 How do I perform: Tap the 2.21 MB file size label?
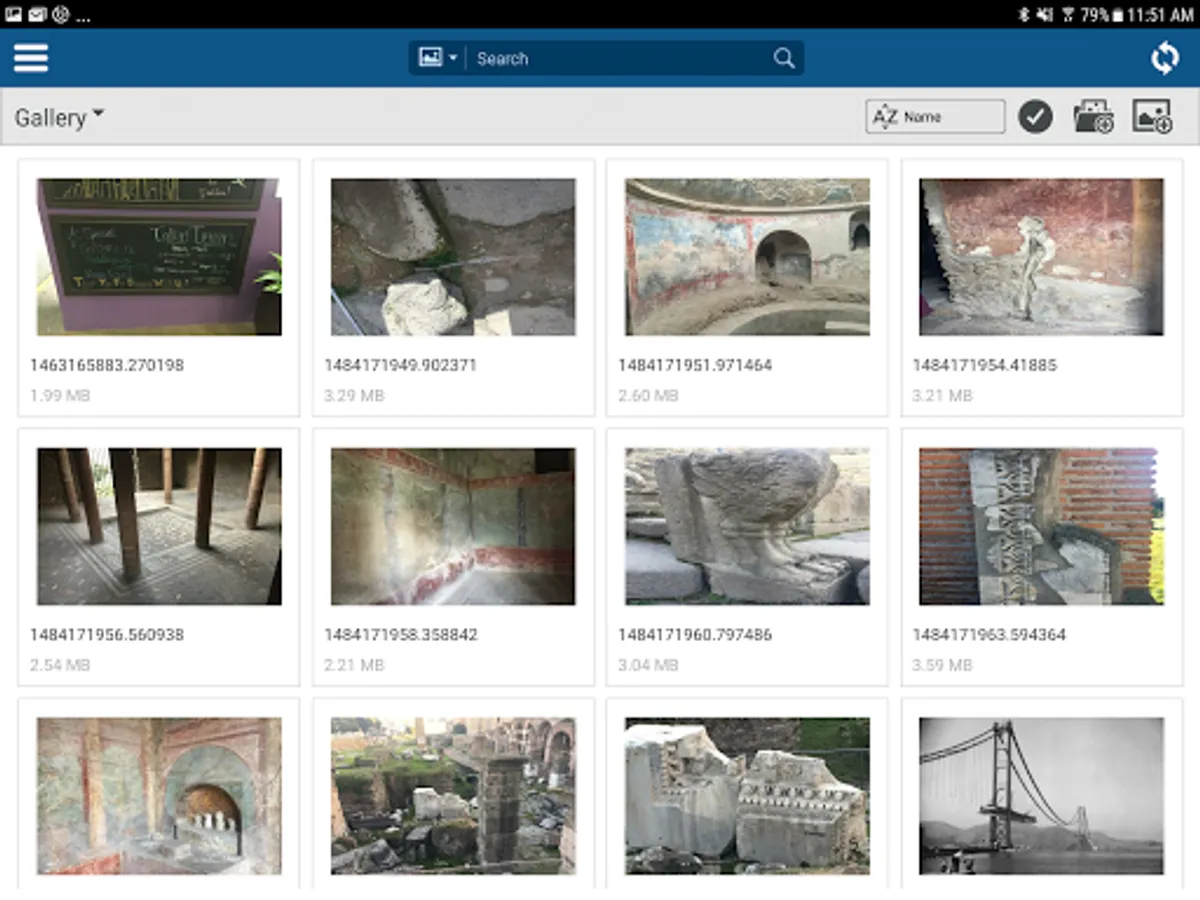click(354, 664)
